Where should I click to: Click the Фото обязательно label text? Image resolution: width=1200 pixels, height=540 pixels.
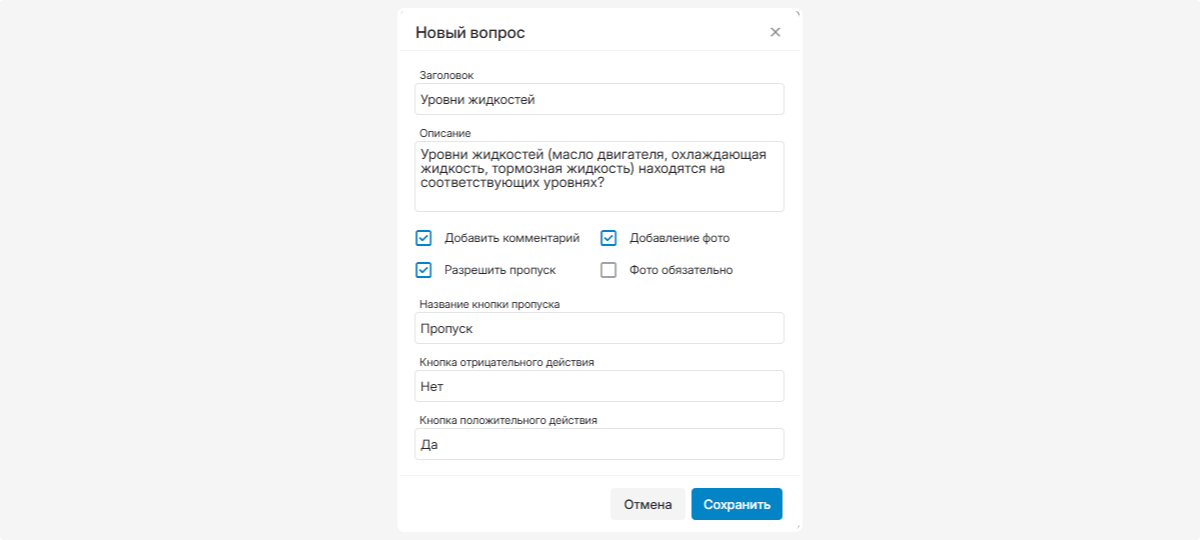pyautogui.click(x=681, y=270)
